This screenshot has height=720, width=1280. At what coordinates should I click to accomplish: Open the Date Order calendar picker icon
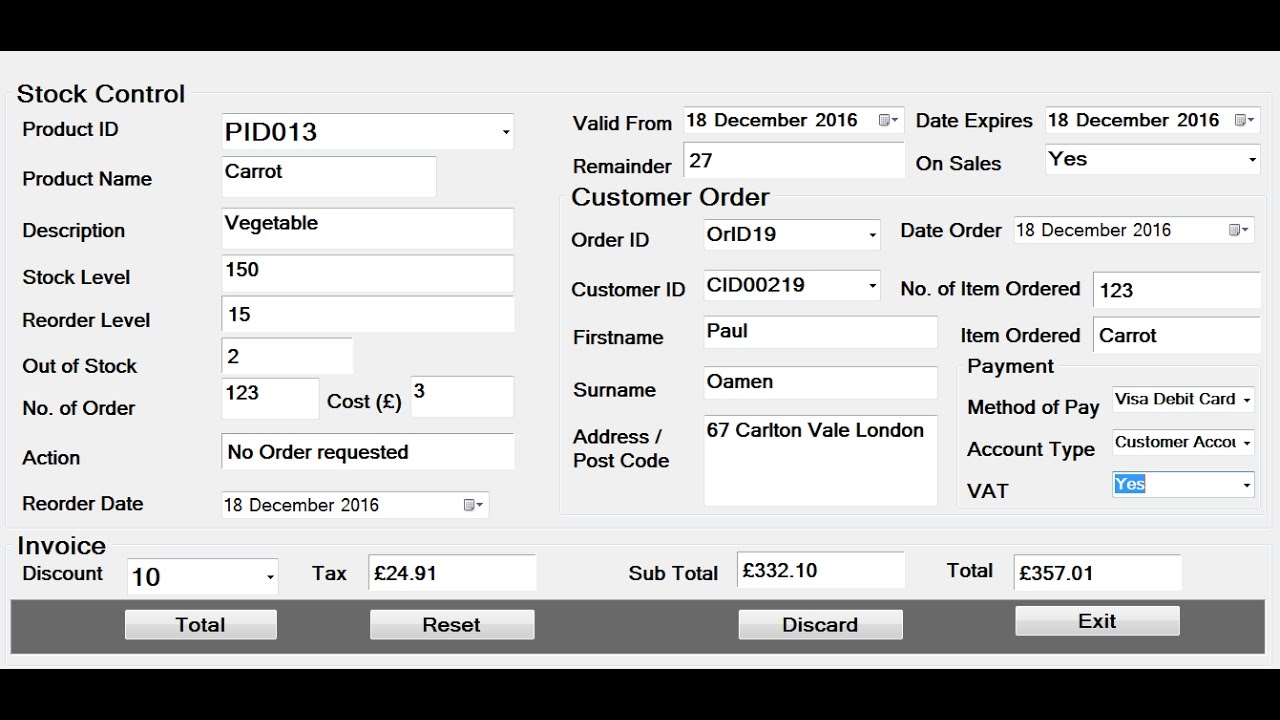(1238, 230)
